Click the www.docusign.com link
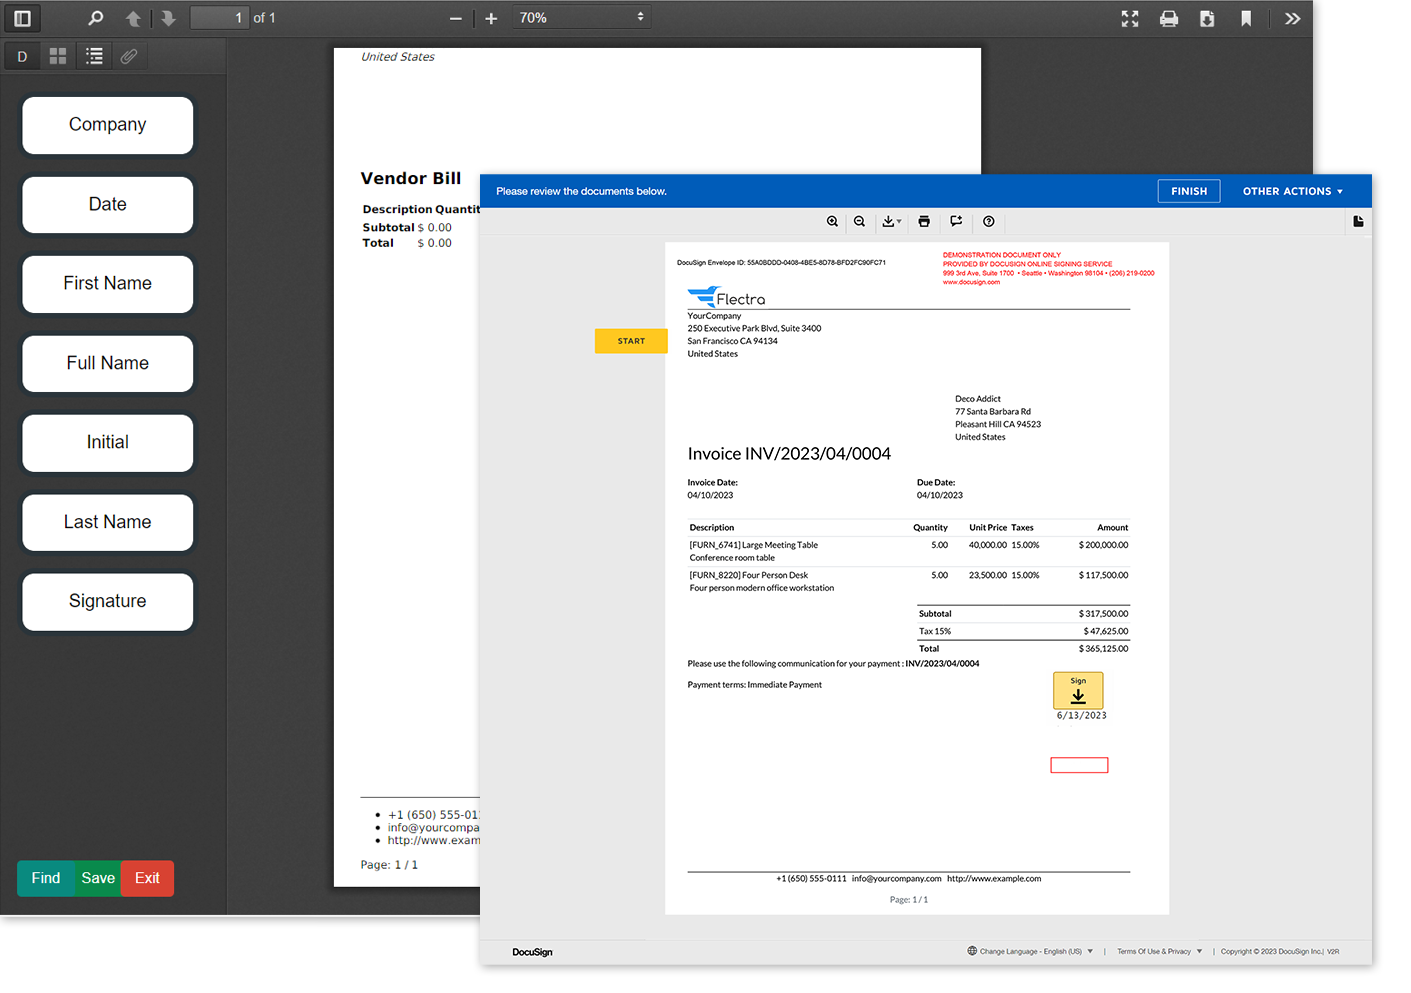 971,282
